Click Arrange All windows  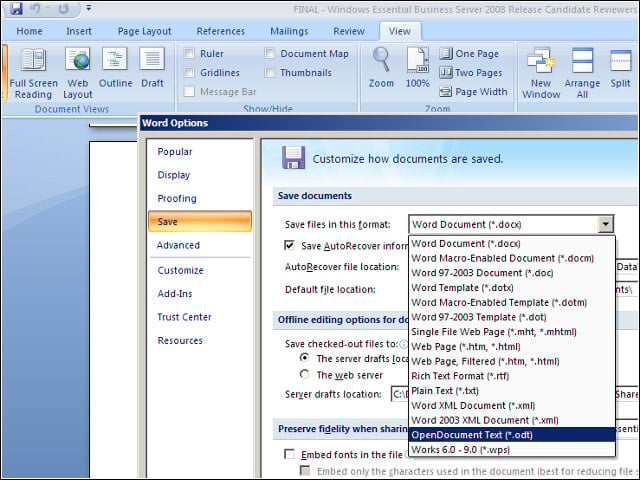[x=582, y=73]
